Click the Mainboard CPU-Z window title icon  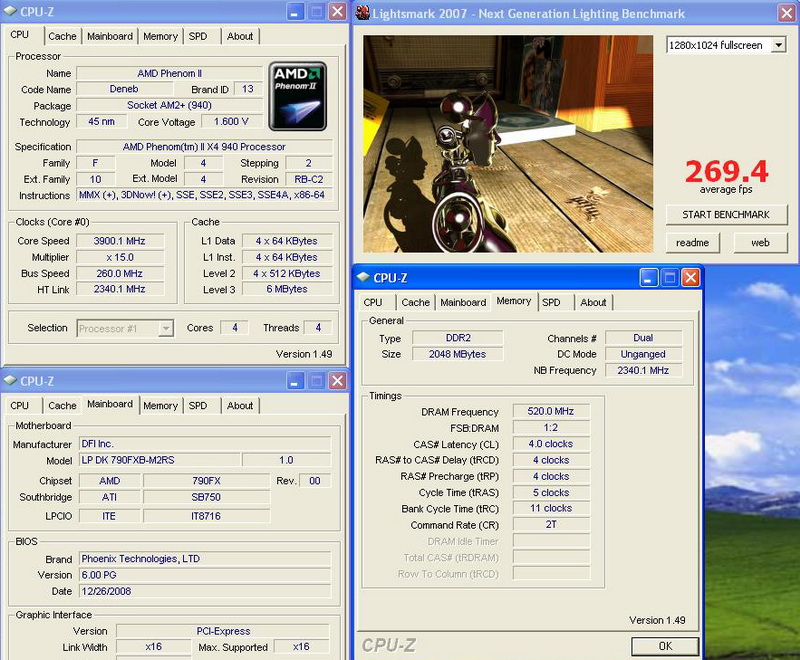pos(10,380)
